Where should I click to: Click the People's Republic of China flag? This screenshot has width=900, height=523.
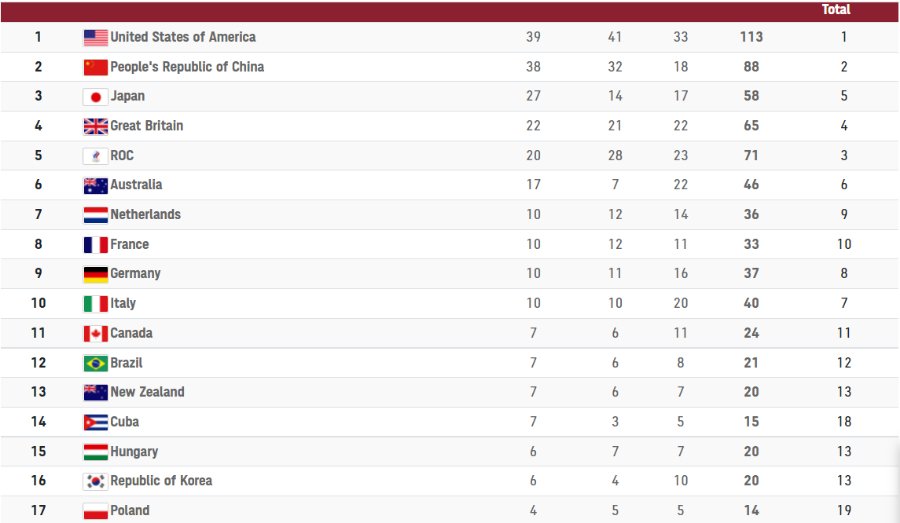click(95, 67)
